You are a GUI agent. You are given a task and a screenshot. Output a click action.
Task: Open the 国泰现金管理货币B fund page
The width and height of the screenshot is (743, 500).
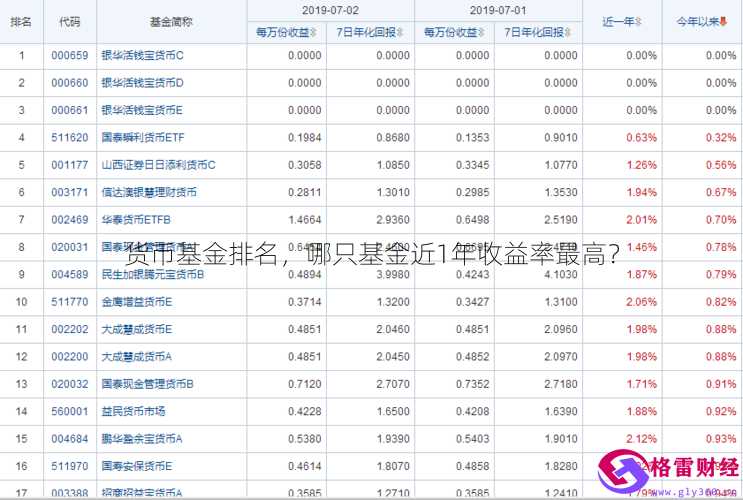pyautogui.click(x=147, y=384)
